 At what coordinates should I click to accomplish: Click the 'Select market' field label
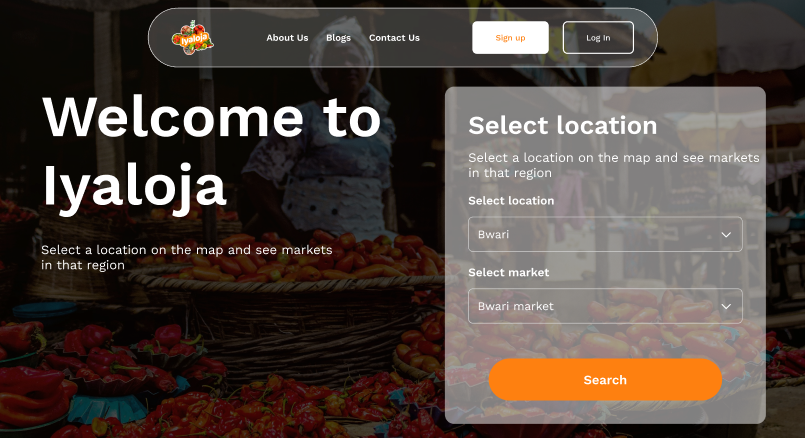click(509, 273)
